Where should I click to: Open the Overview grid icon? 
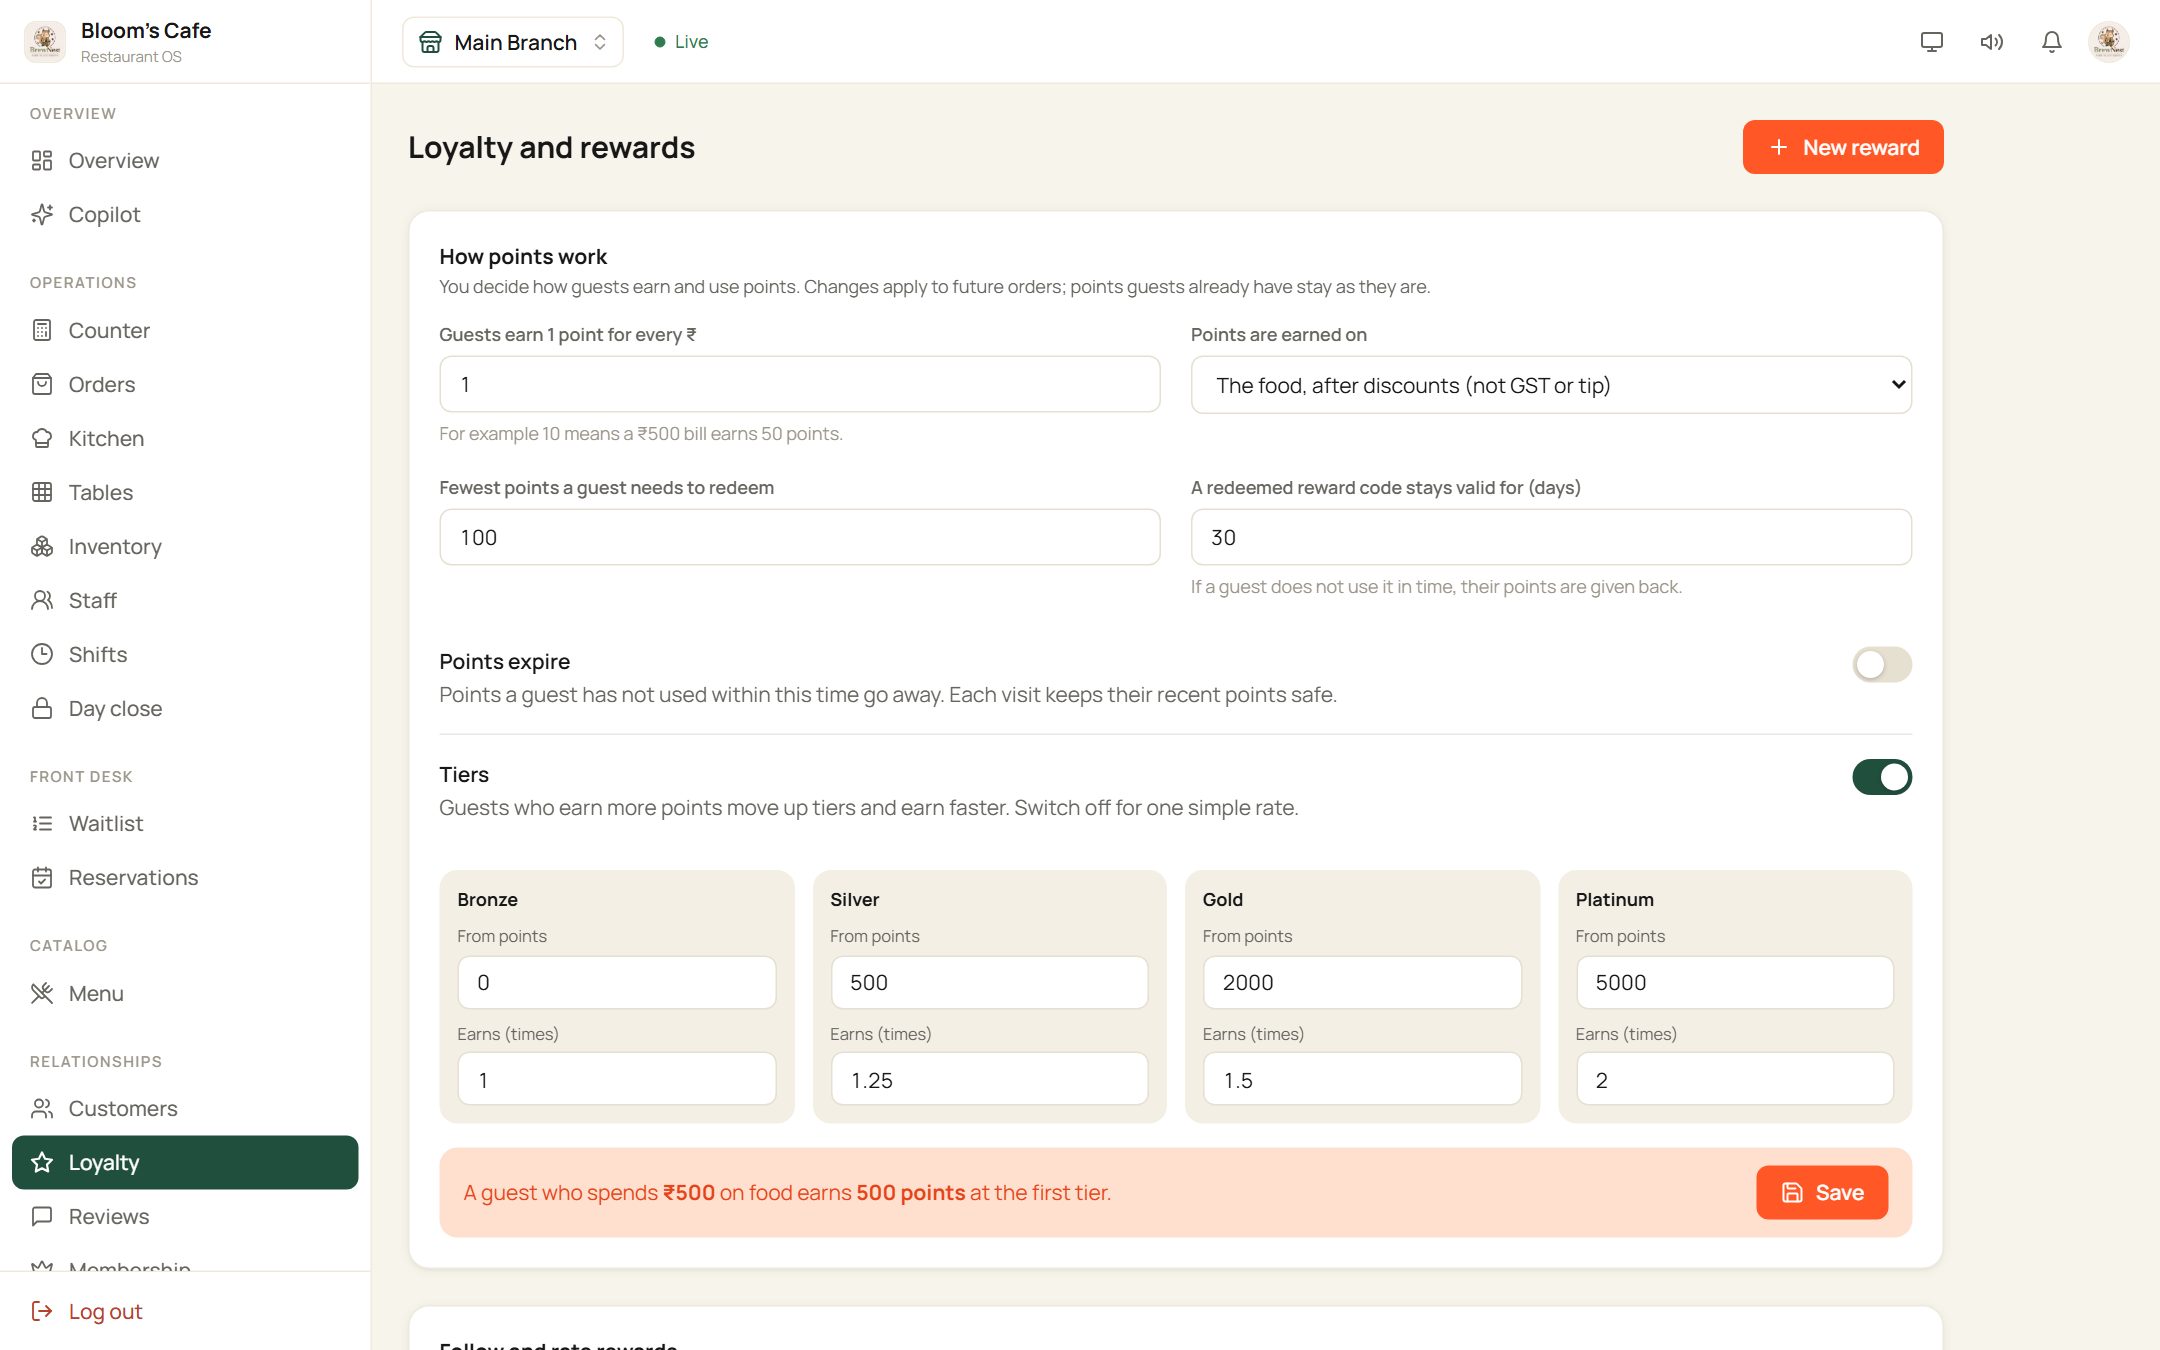(x=42, y=161)
